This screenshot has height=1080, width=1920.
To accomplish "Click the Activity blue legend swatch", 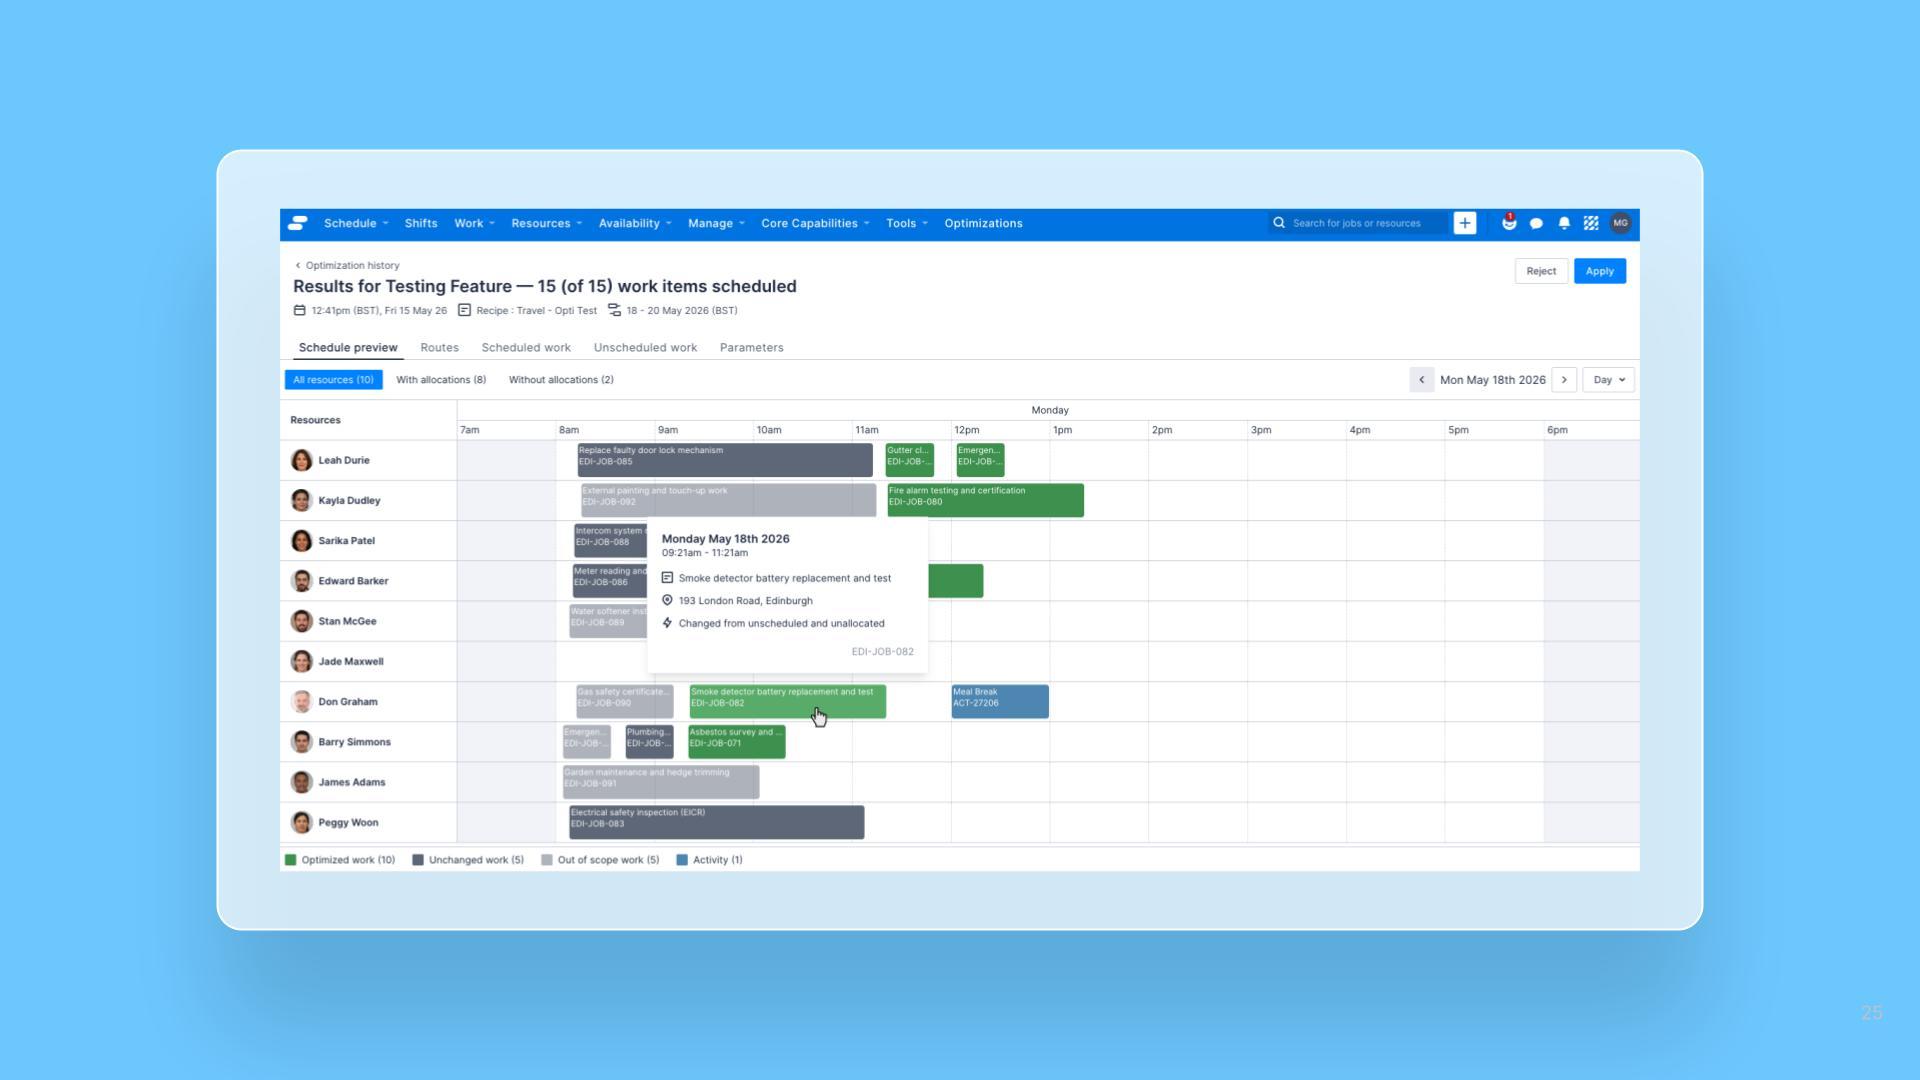I will pyautogui.click(x=682, y=860).
